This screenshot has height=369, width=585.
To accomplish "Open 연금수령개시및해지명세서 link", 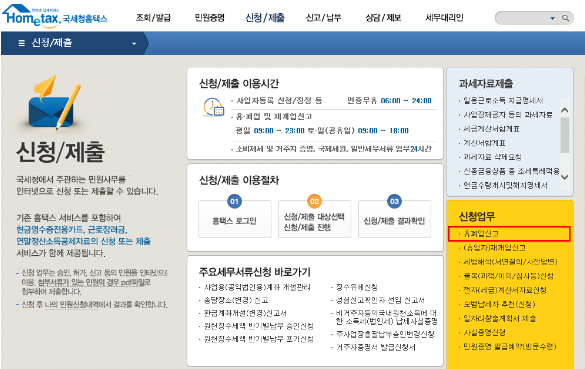I will pos(505,185).
